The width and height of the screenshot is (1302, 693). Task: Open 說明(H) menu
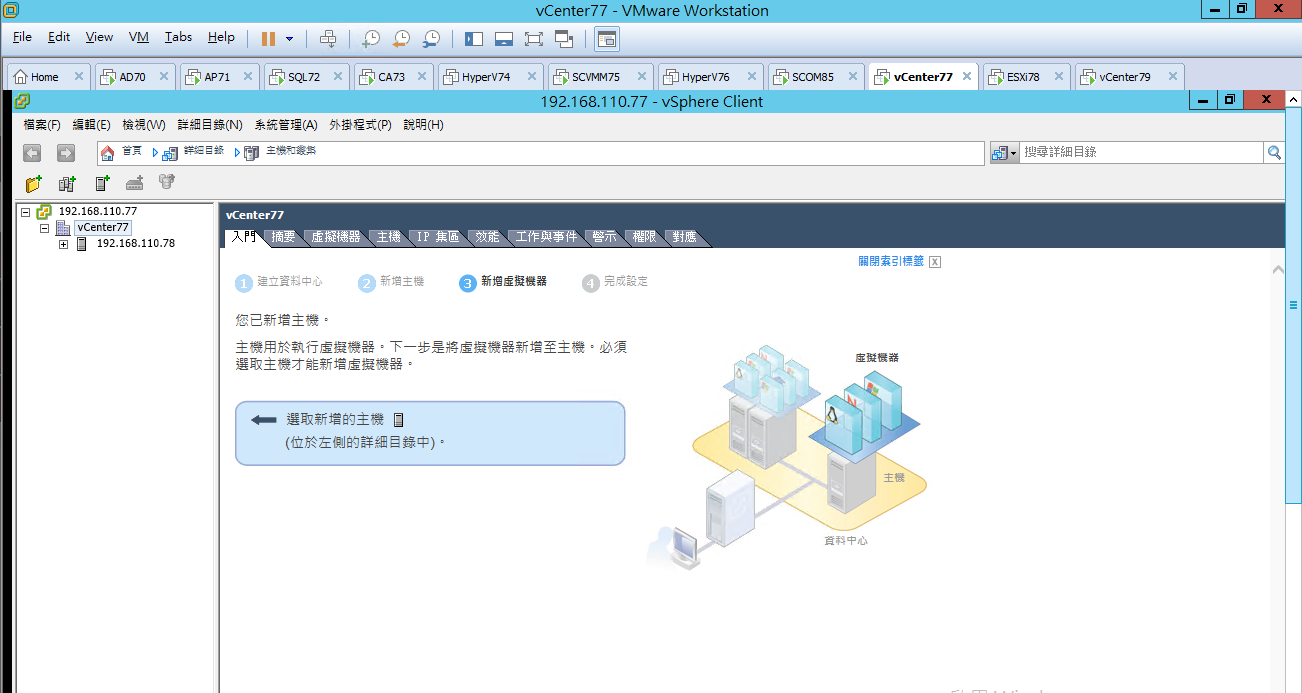click(423, 125)
